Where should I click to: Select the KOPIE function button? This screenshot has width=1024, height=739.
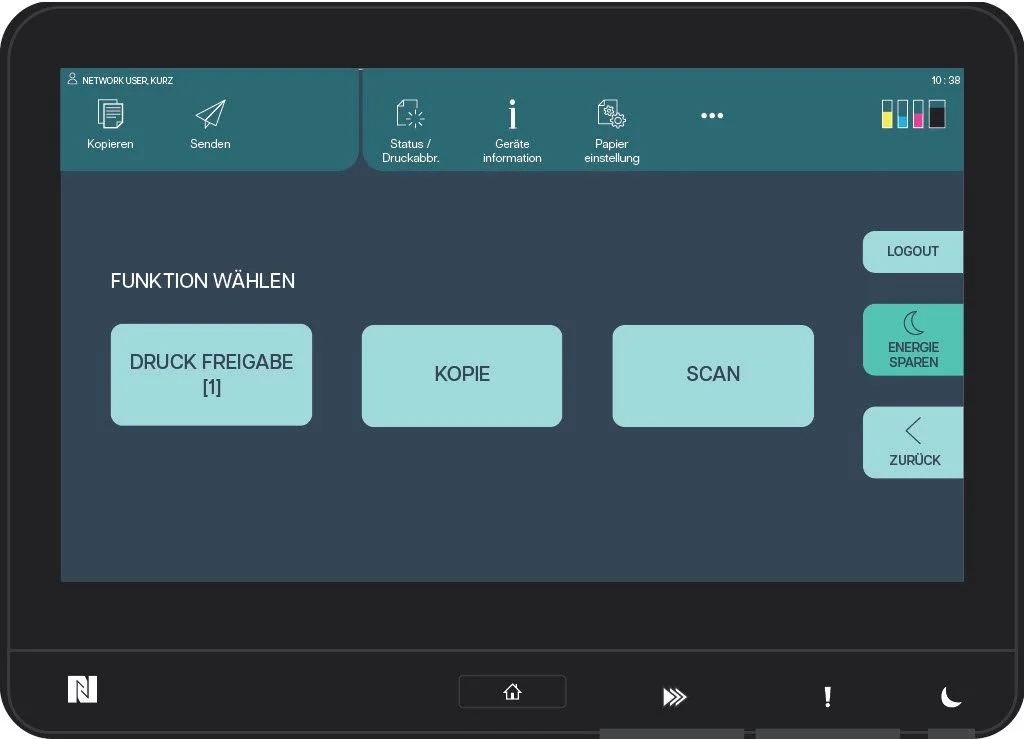462,375
